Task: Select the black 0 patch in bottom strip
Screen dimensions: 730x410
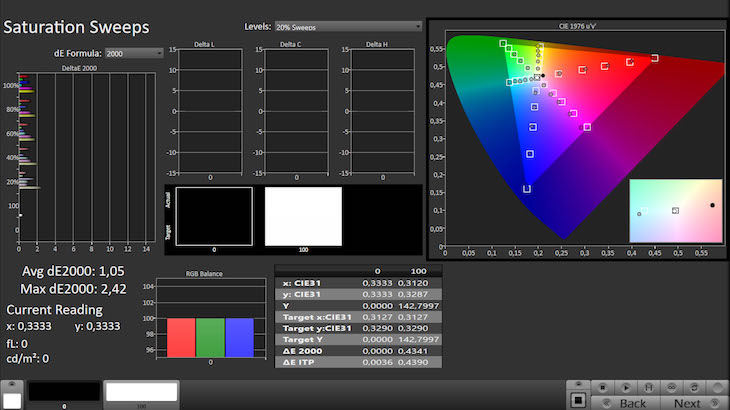Action: click(63, 391)
